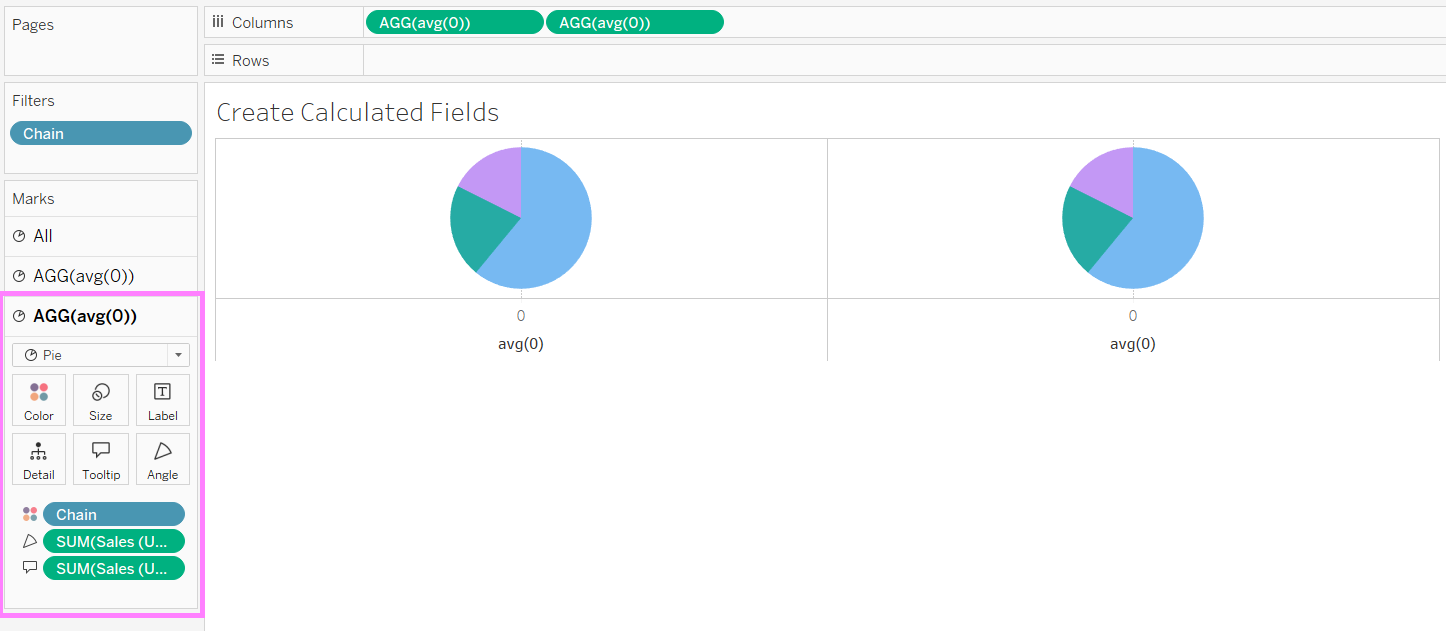Expand the All section in Marks
This screenshot has height=631, width=1446.
[x=43, y=236]
